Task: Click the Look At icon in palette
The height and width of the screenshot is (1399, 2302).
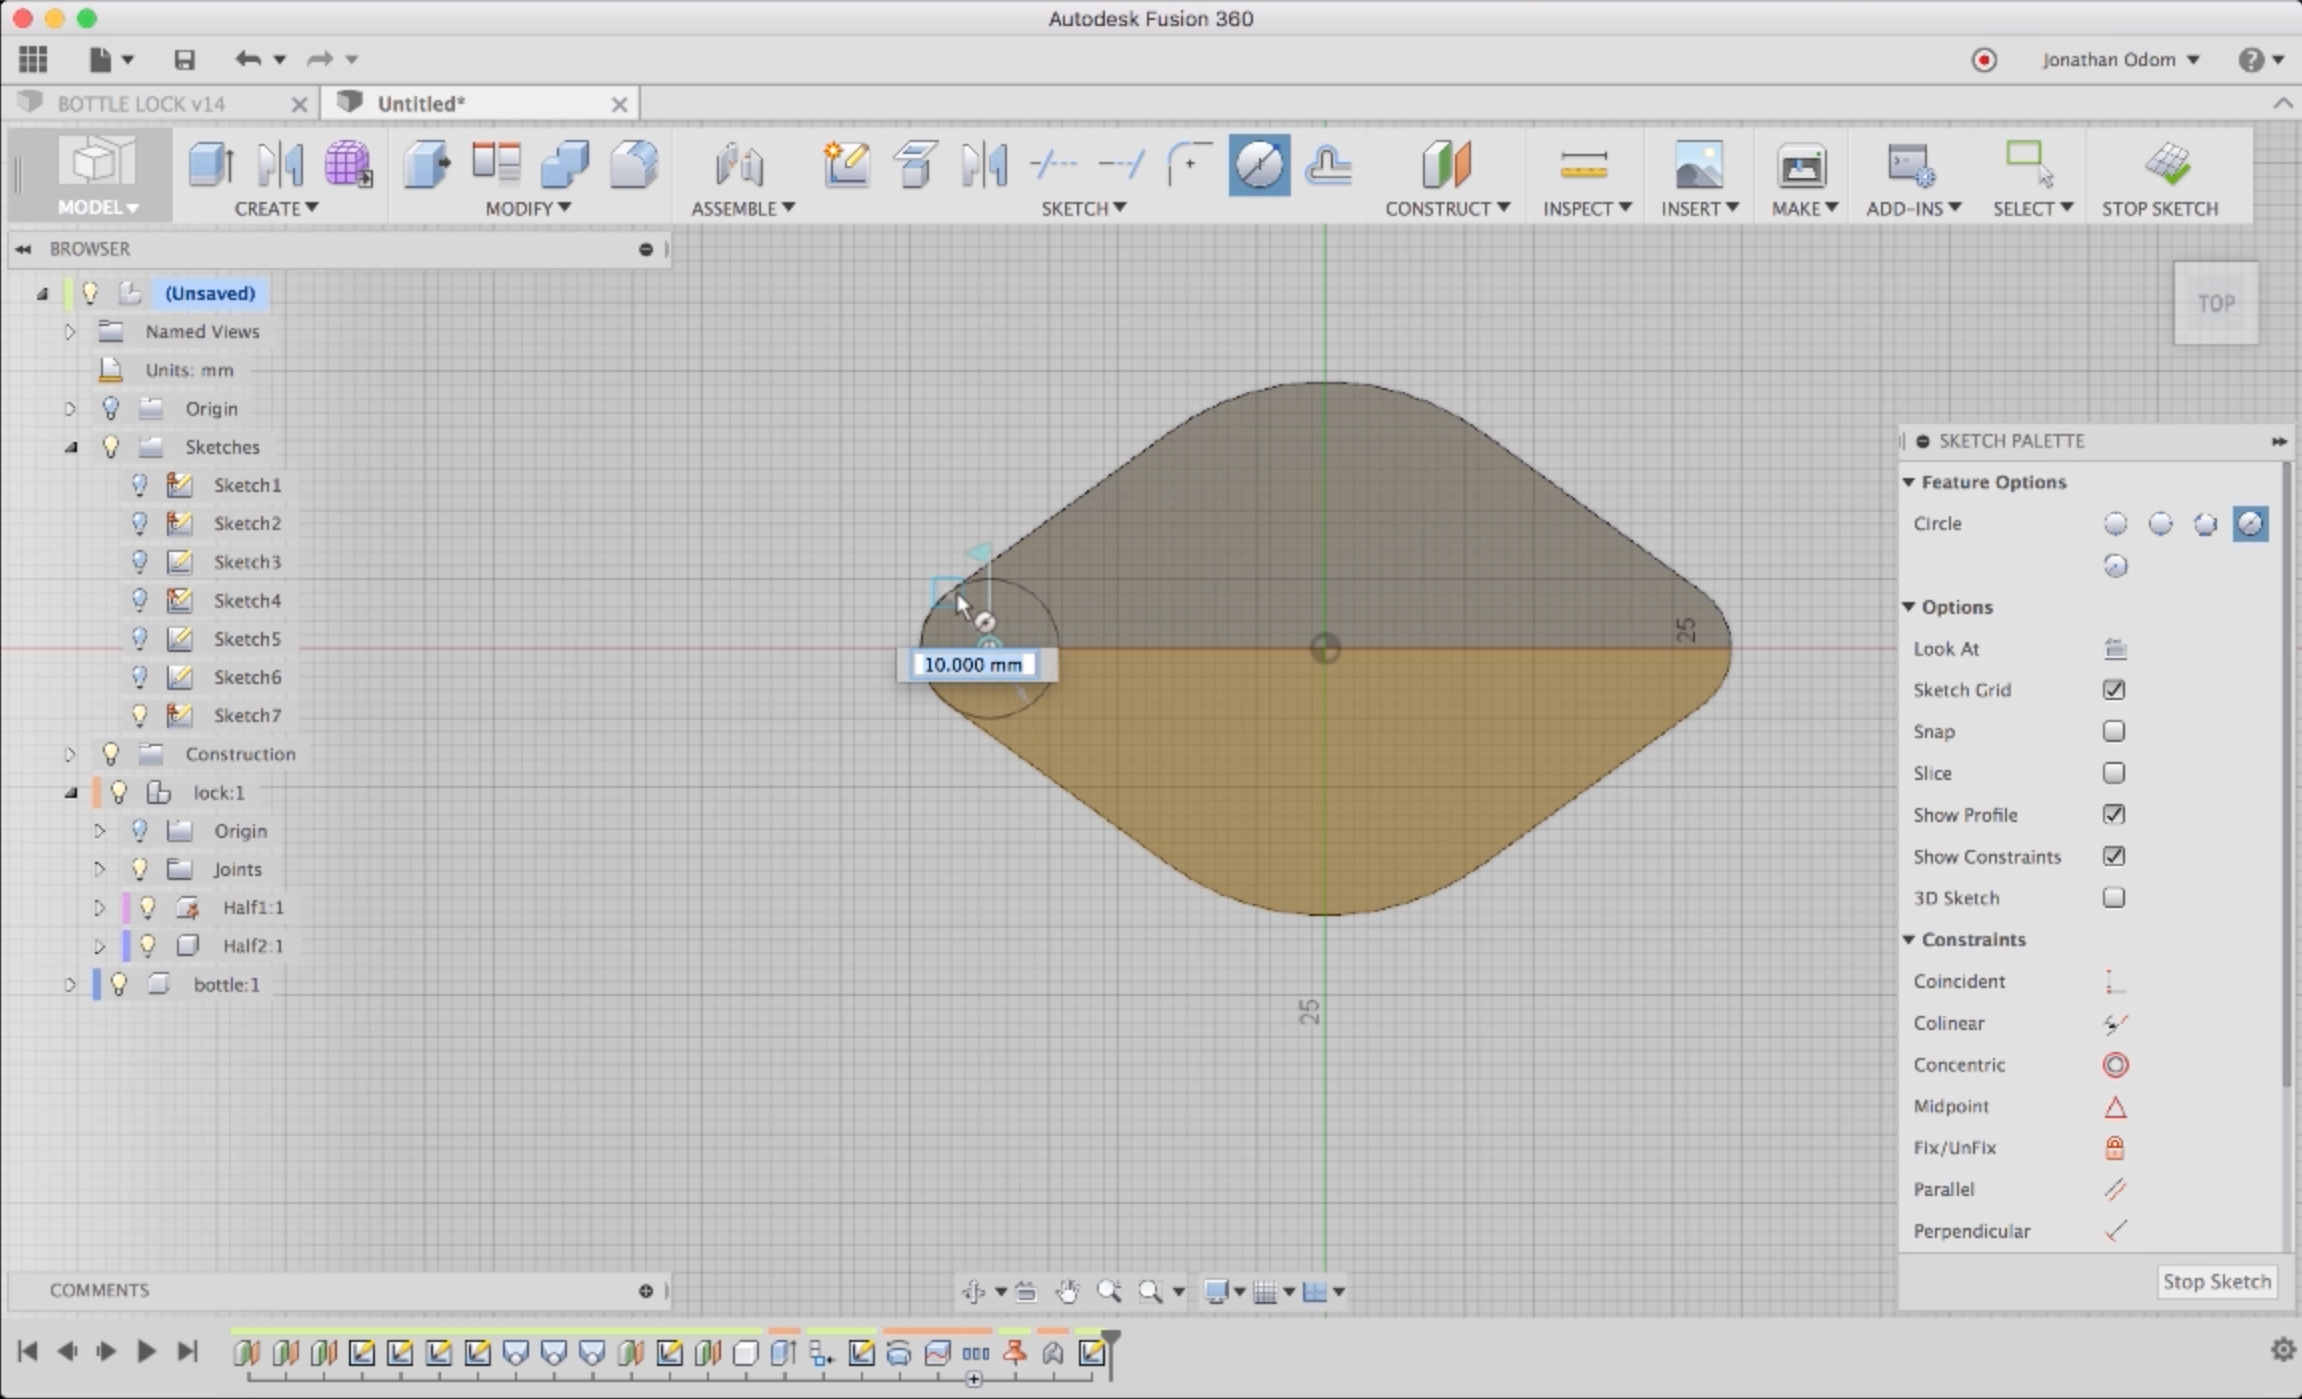Action: click(x=2114, y=649)
